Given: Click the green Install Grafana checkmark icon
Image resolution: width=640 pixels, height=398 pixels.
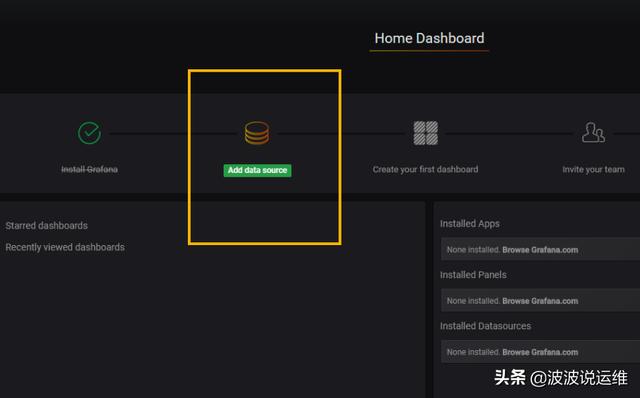Looking at the screenshot, I should (89, 133).
